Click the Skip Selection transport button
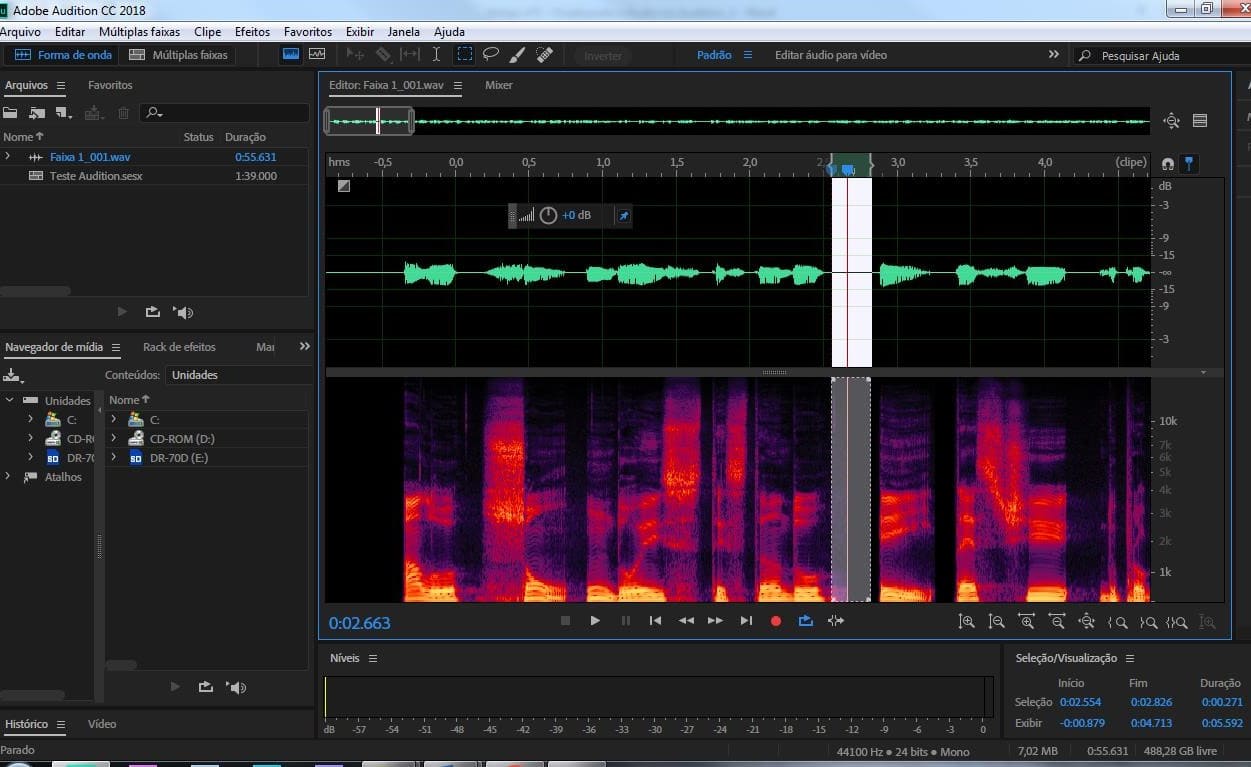 click(836, 621)
